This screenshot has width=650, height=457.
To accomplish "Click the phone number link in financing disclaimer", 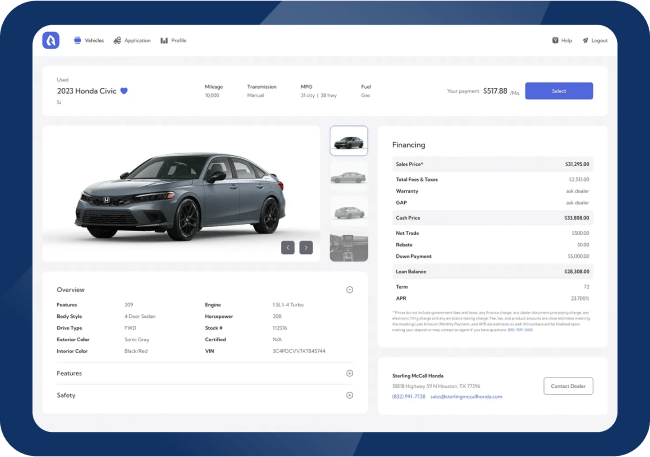I will coord(520,330).
